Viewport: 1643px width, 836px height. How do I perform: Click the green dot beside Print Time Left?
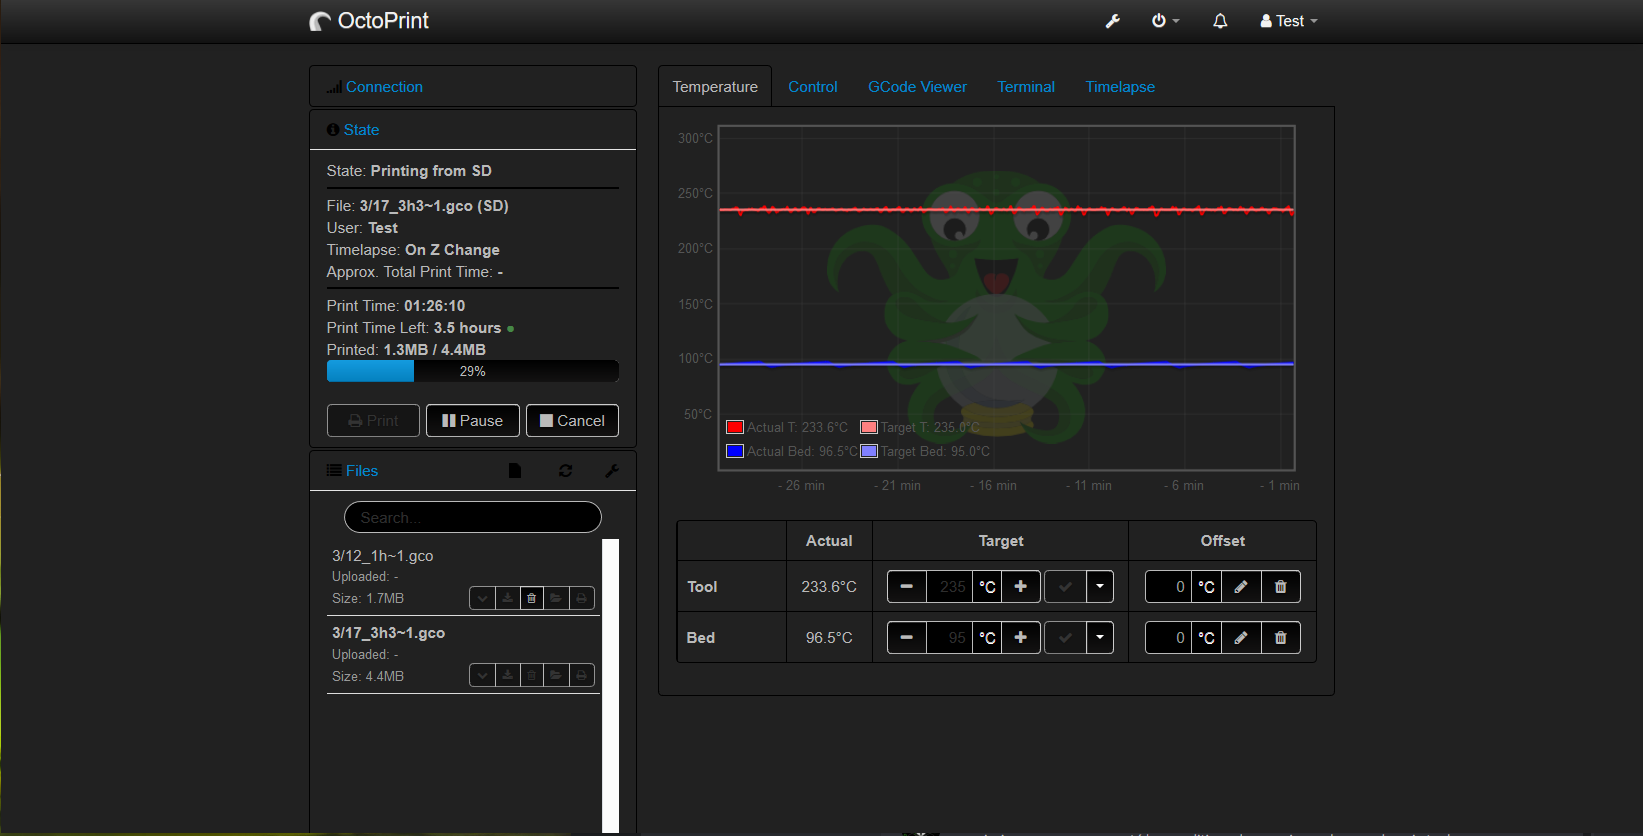511,329
